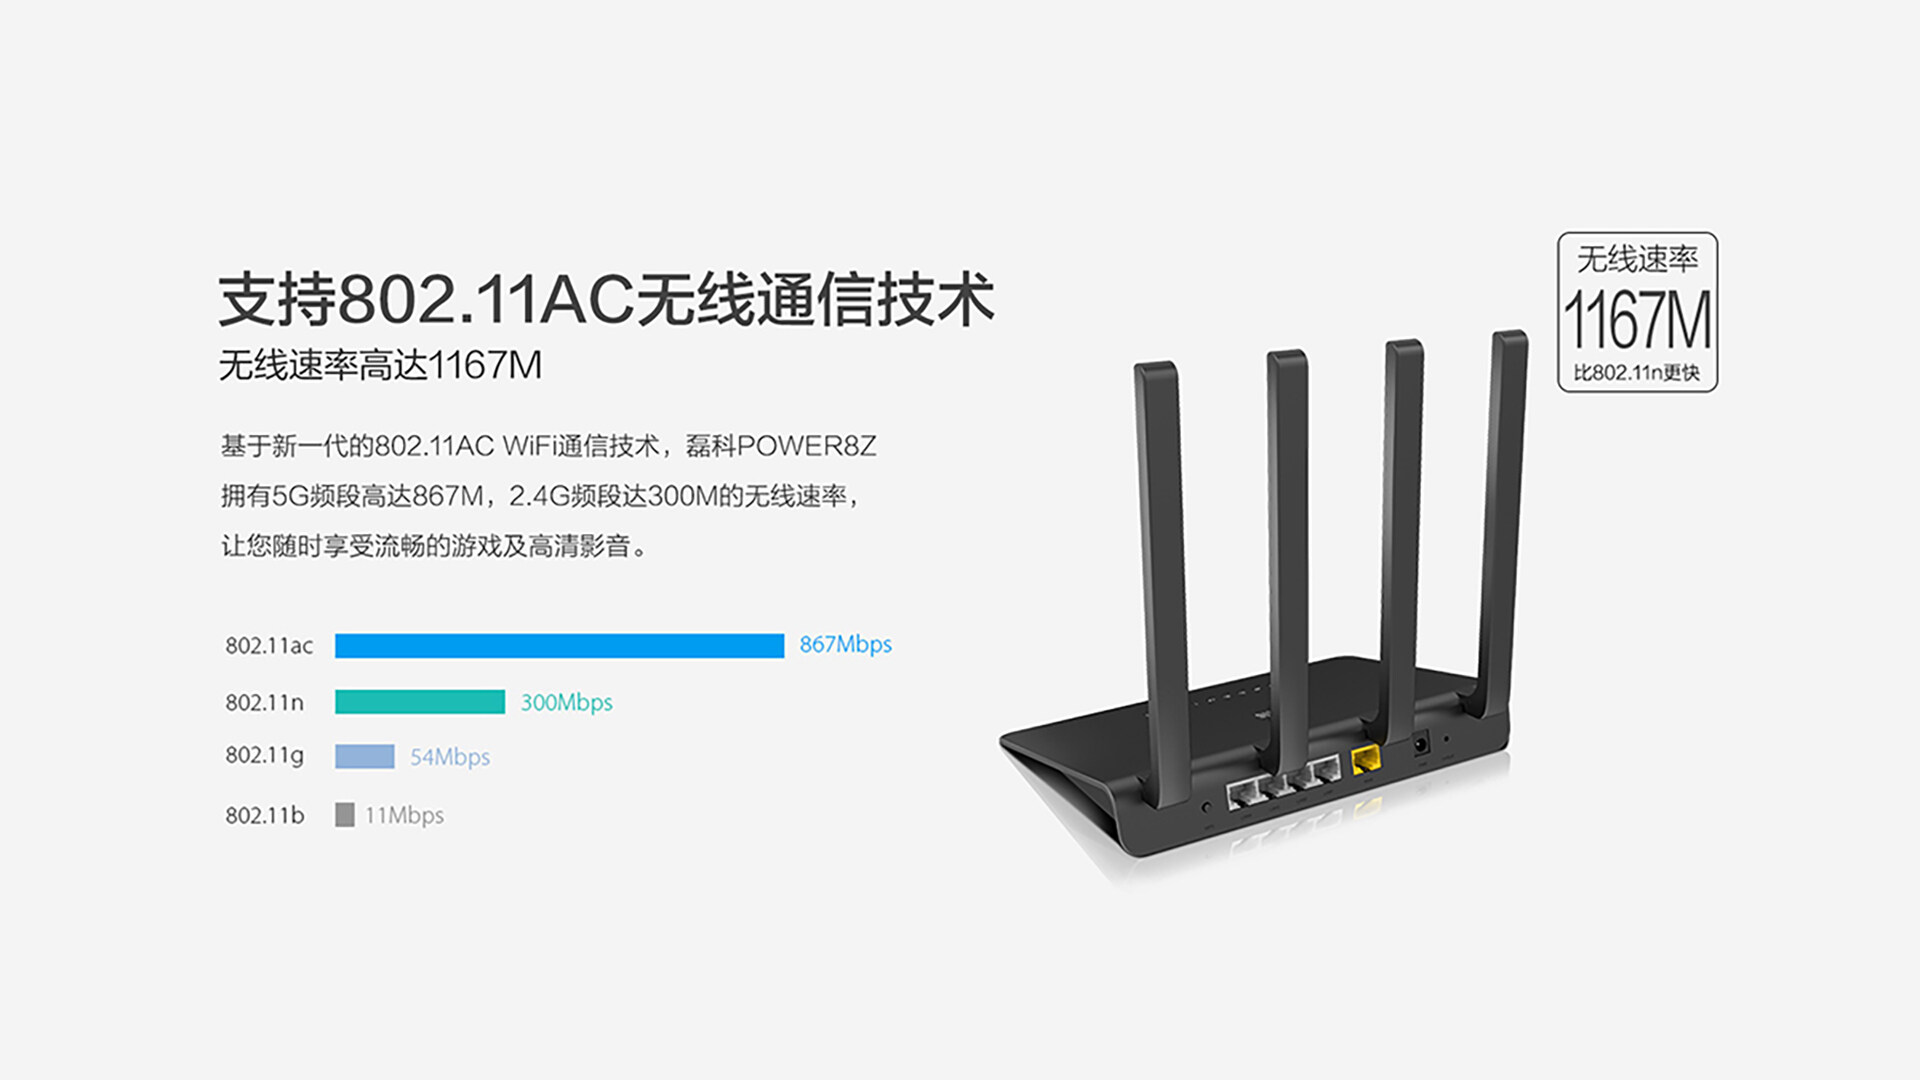Click the grey 802.11b bar
The image size is (1920, 1080).
click(x=344, y=815)
